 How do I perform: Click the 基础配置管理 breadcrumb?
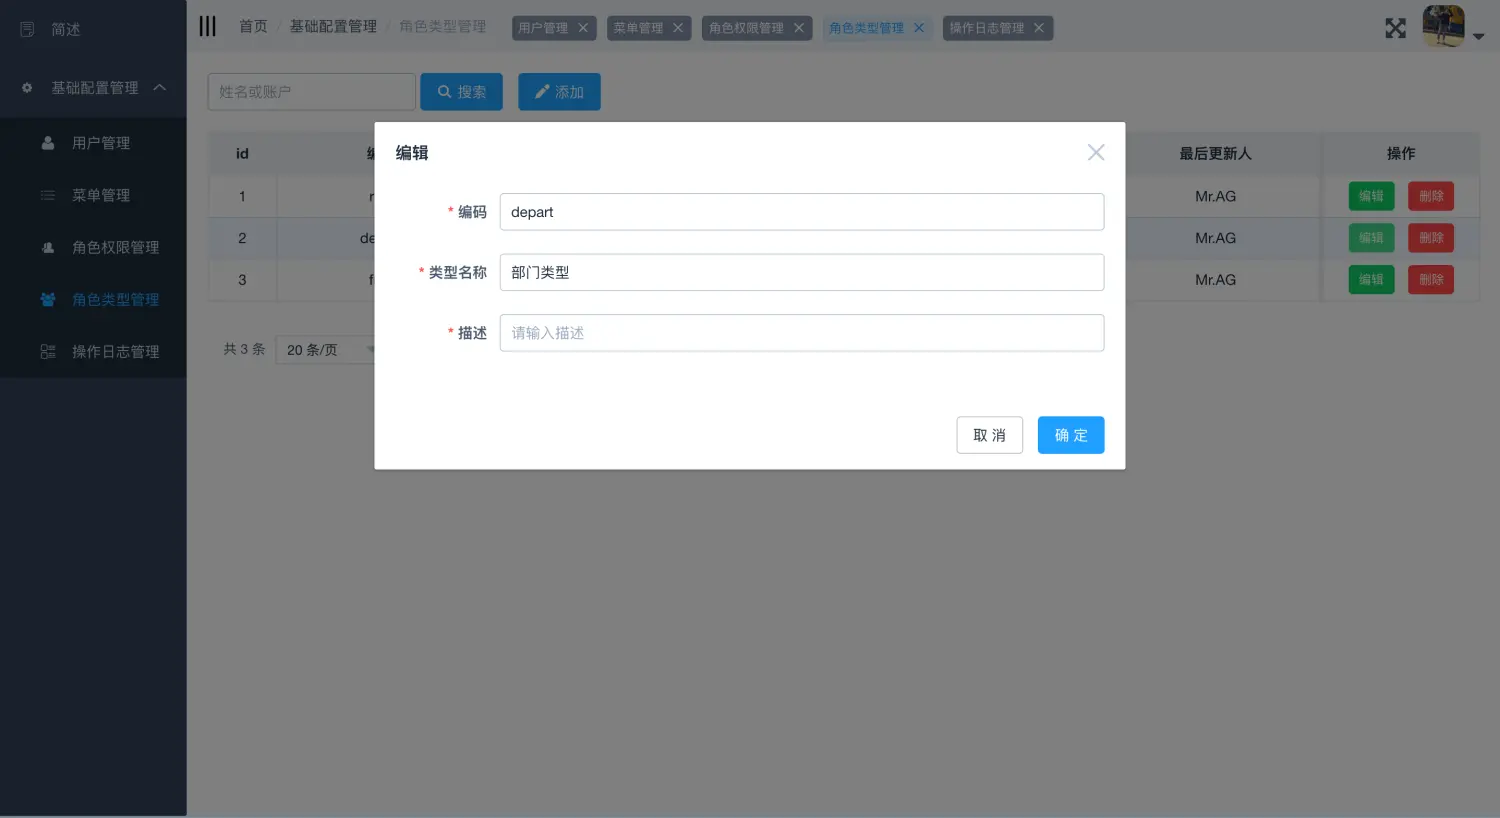pos(333,26)
